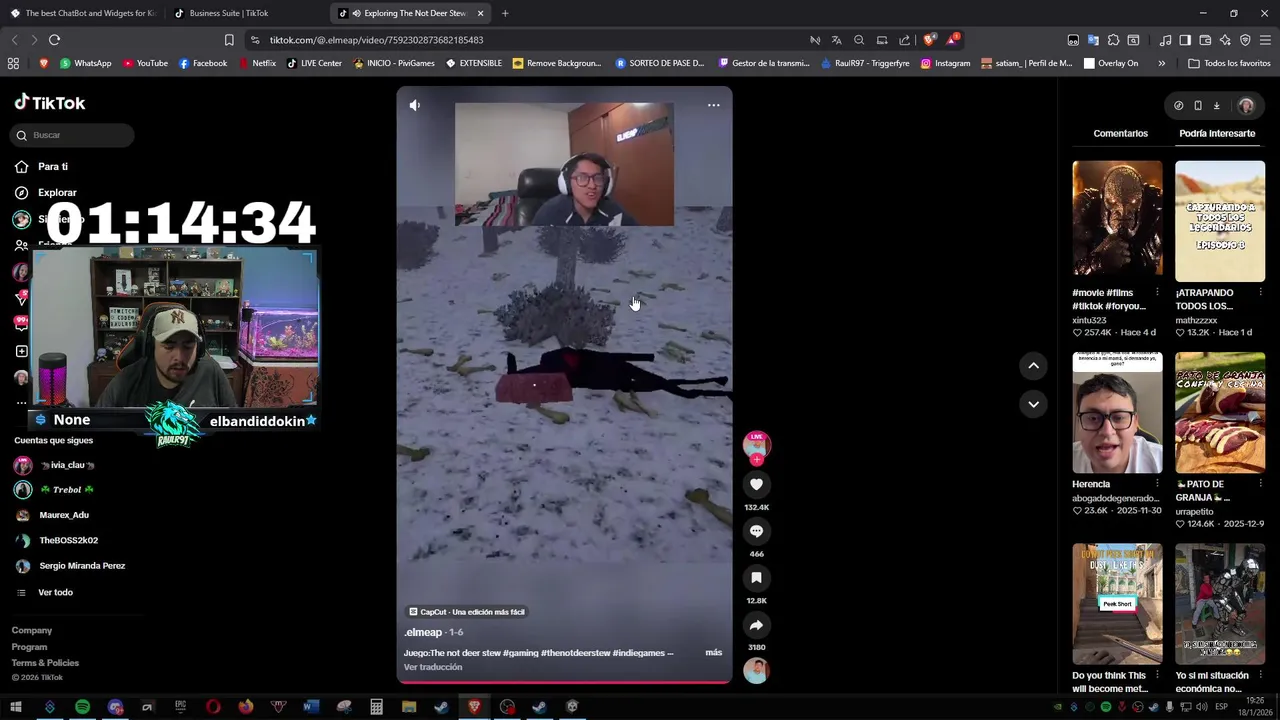The height and width of the screenshot is (720, 1280).
Task: Click the CapCut editing tag
Action: 466,612
